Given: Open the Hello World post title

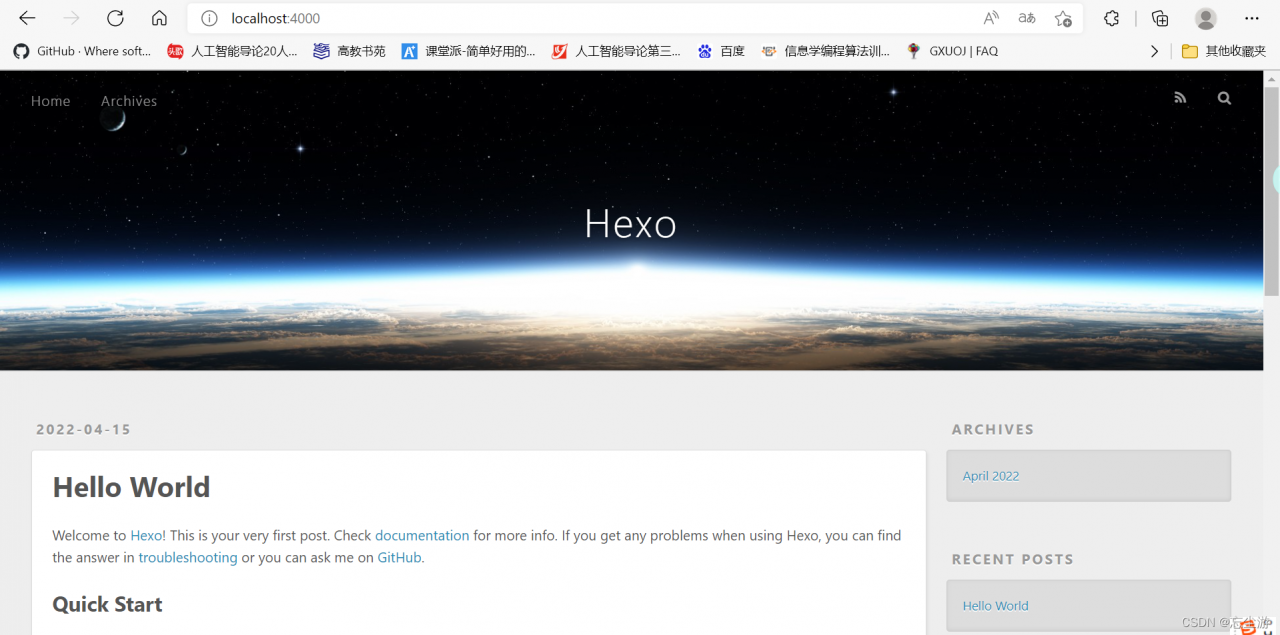Looking at the screenshot, I should (x=131, y=487).
